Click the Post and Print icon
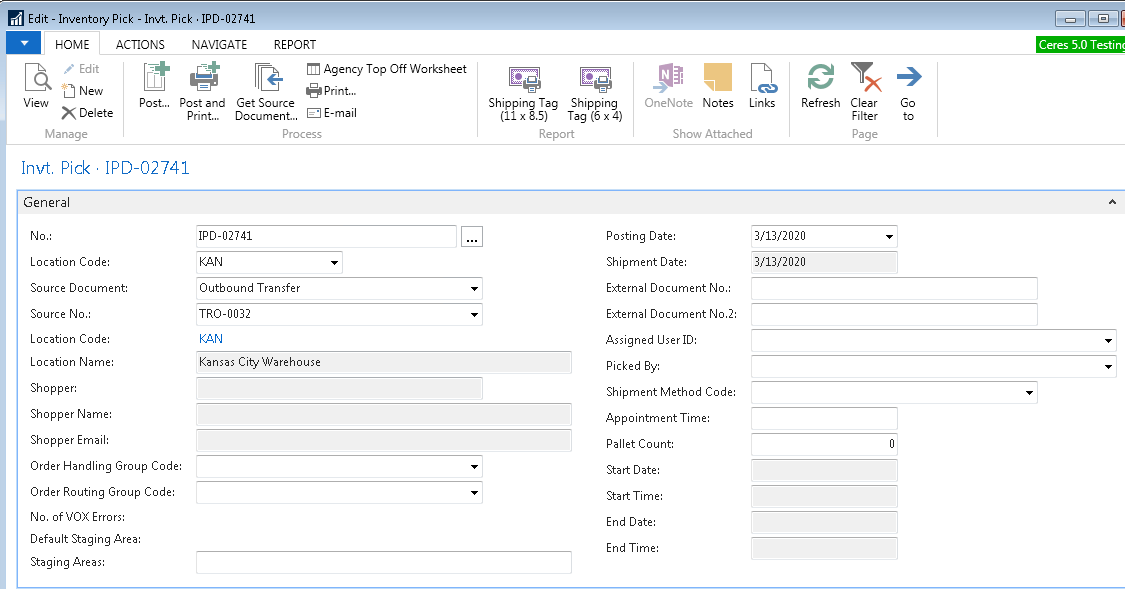This screenshot has height=589, width=1125. (203, 80)
